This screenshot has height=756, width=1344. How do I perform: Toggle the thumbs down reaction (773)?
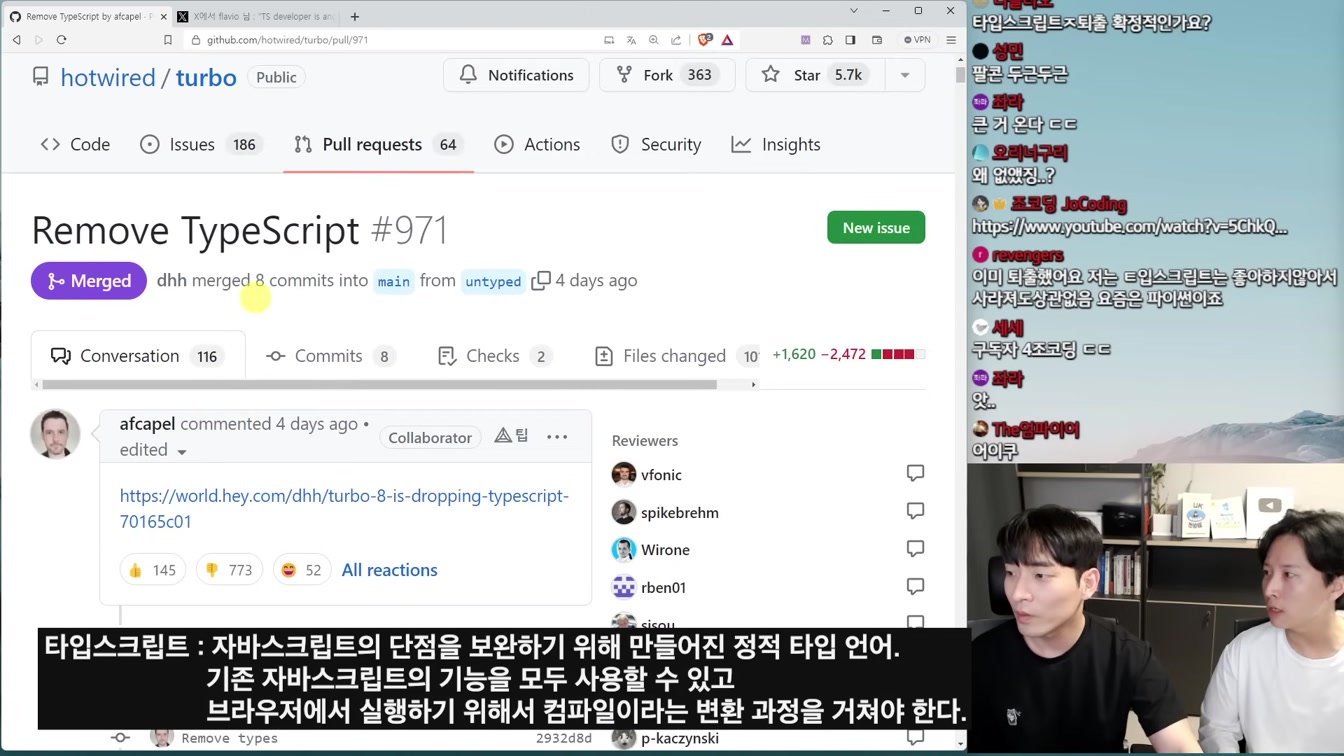click(x=228, y=570)
